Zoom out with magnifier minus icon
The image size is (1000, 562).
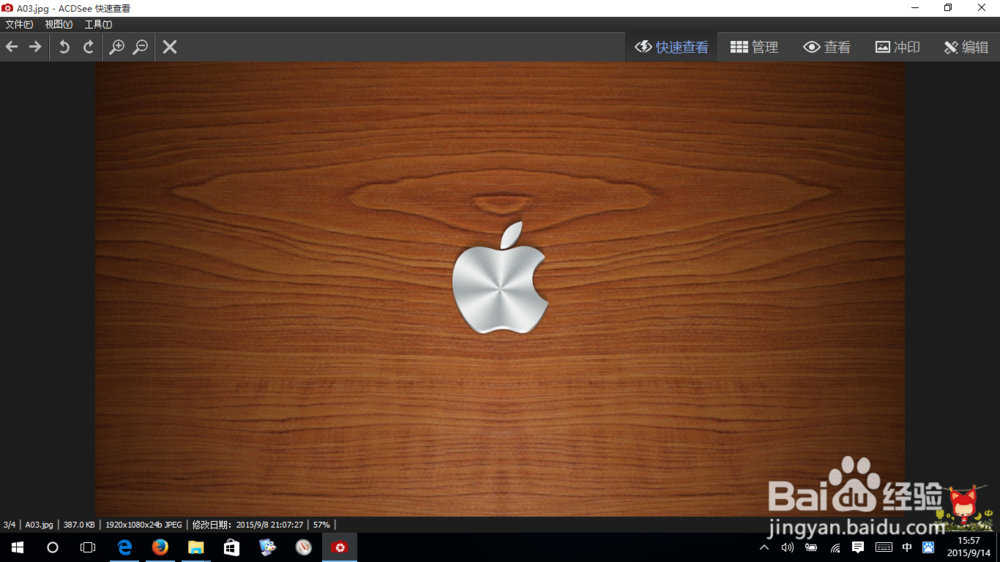tap(140, 47)
